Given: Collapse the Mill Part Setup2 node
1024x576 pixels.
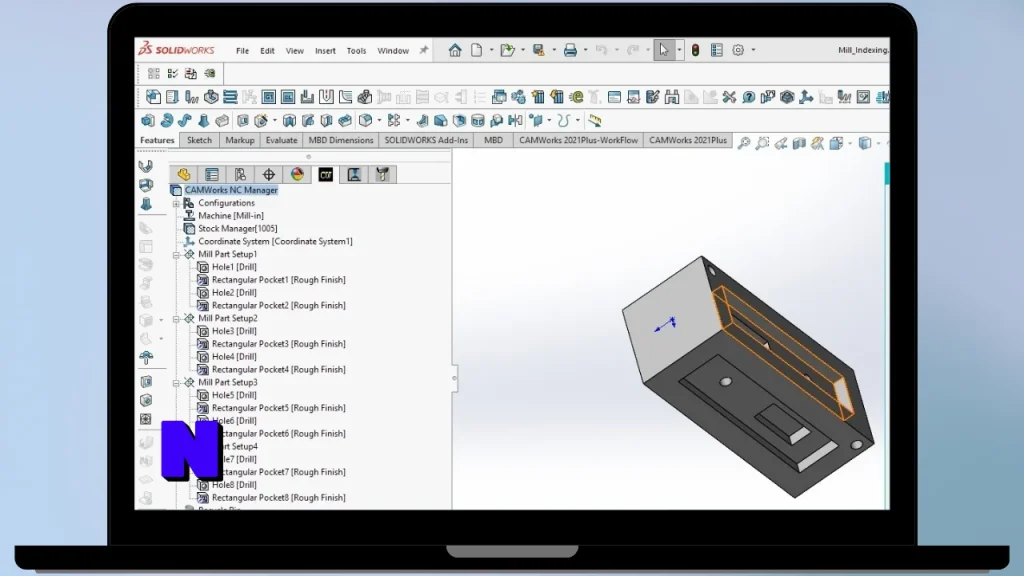Looking at the screenshot, I should tap(176, 319).
